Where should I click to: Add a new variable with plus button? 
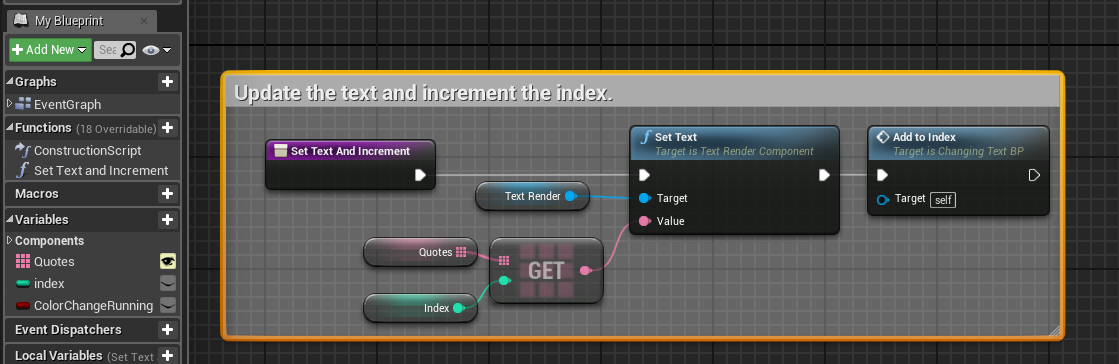(168, 219)
